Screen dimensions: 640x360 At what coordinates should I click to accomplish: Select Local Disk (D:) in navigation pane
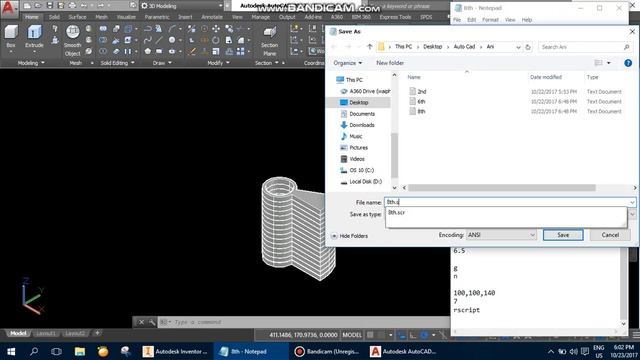point(365,181)
